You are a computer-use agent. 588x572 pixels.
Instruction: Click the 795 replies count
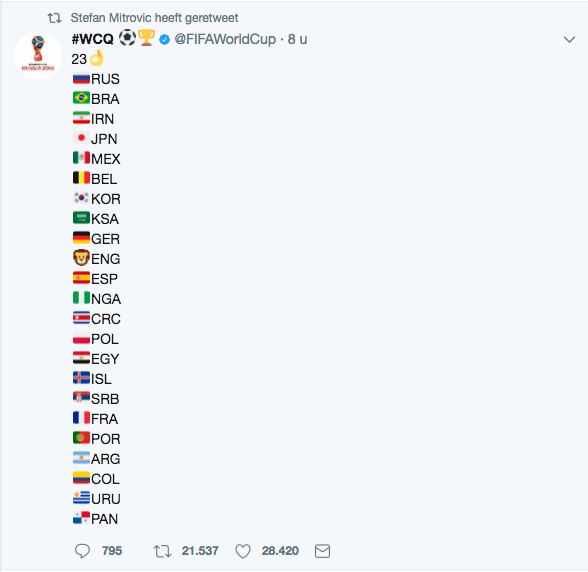pos(112,551)
